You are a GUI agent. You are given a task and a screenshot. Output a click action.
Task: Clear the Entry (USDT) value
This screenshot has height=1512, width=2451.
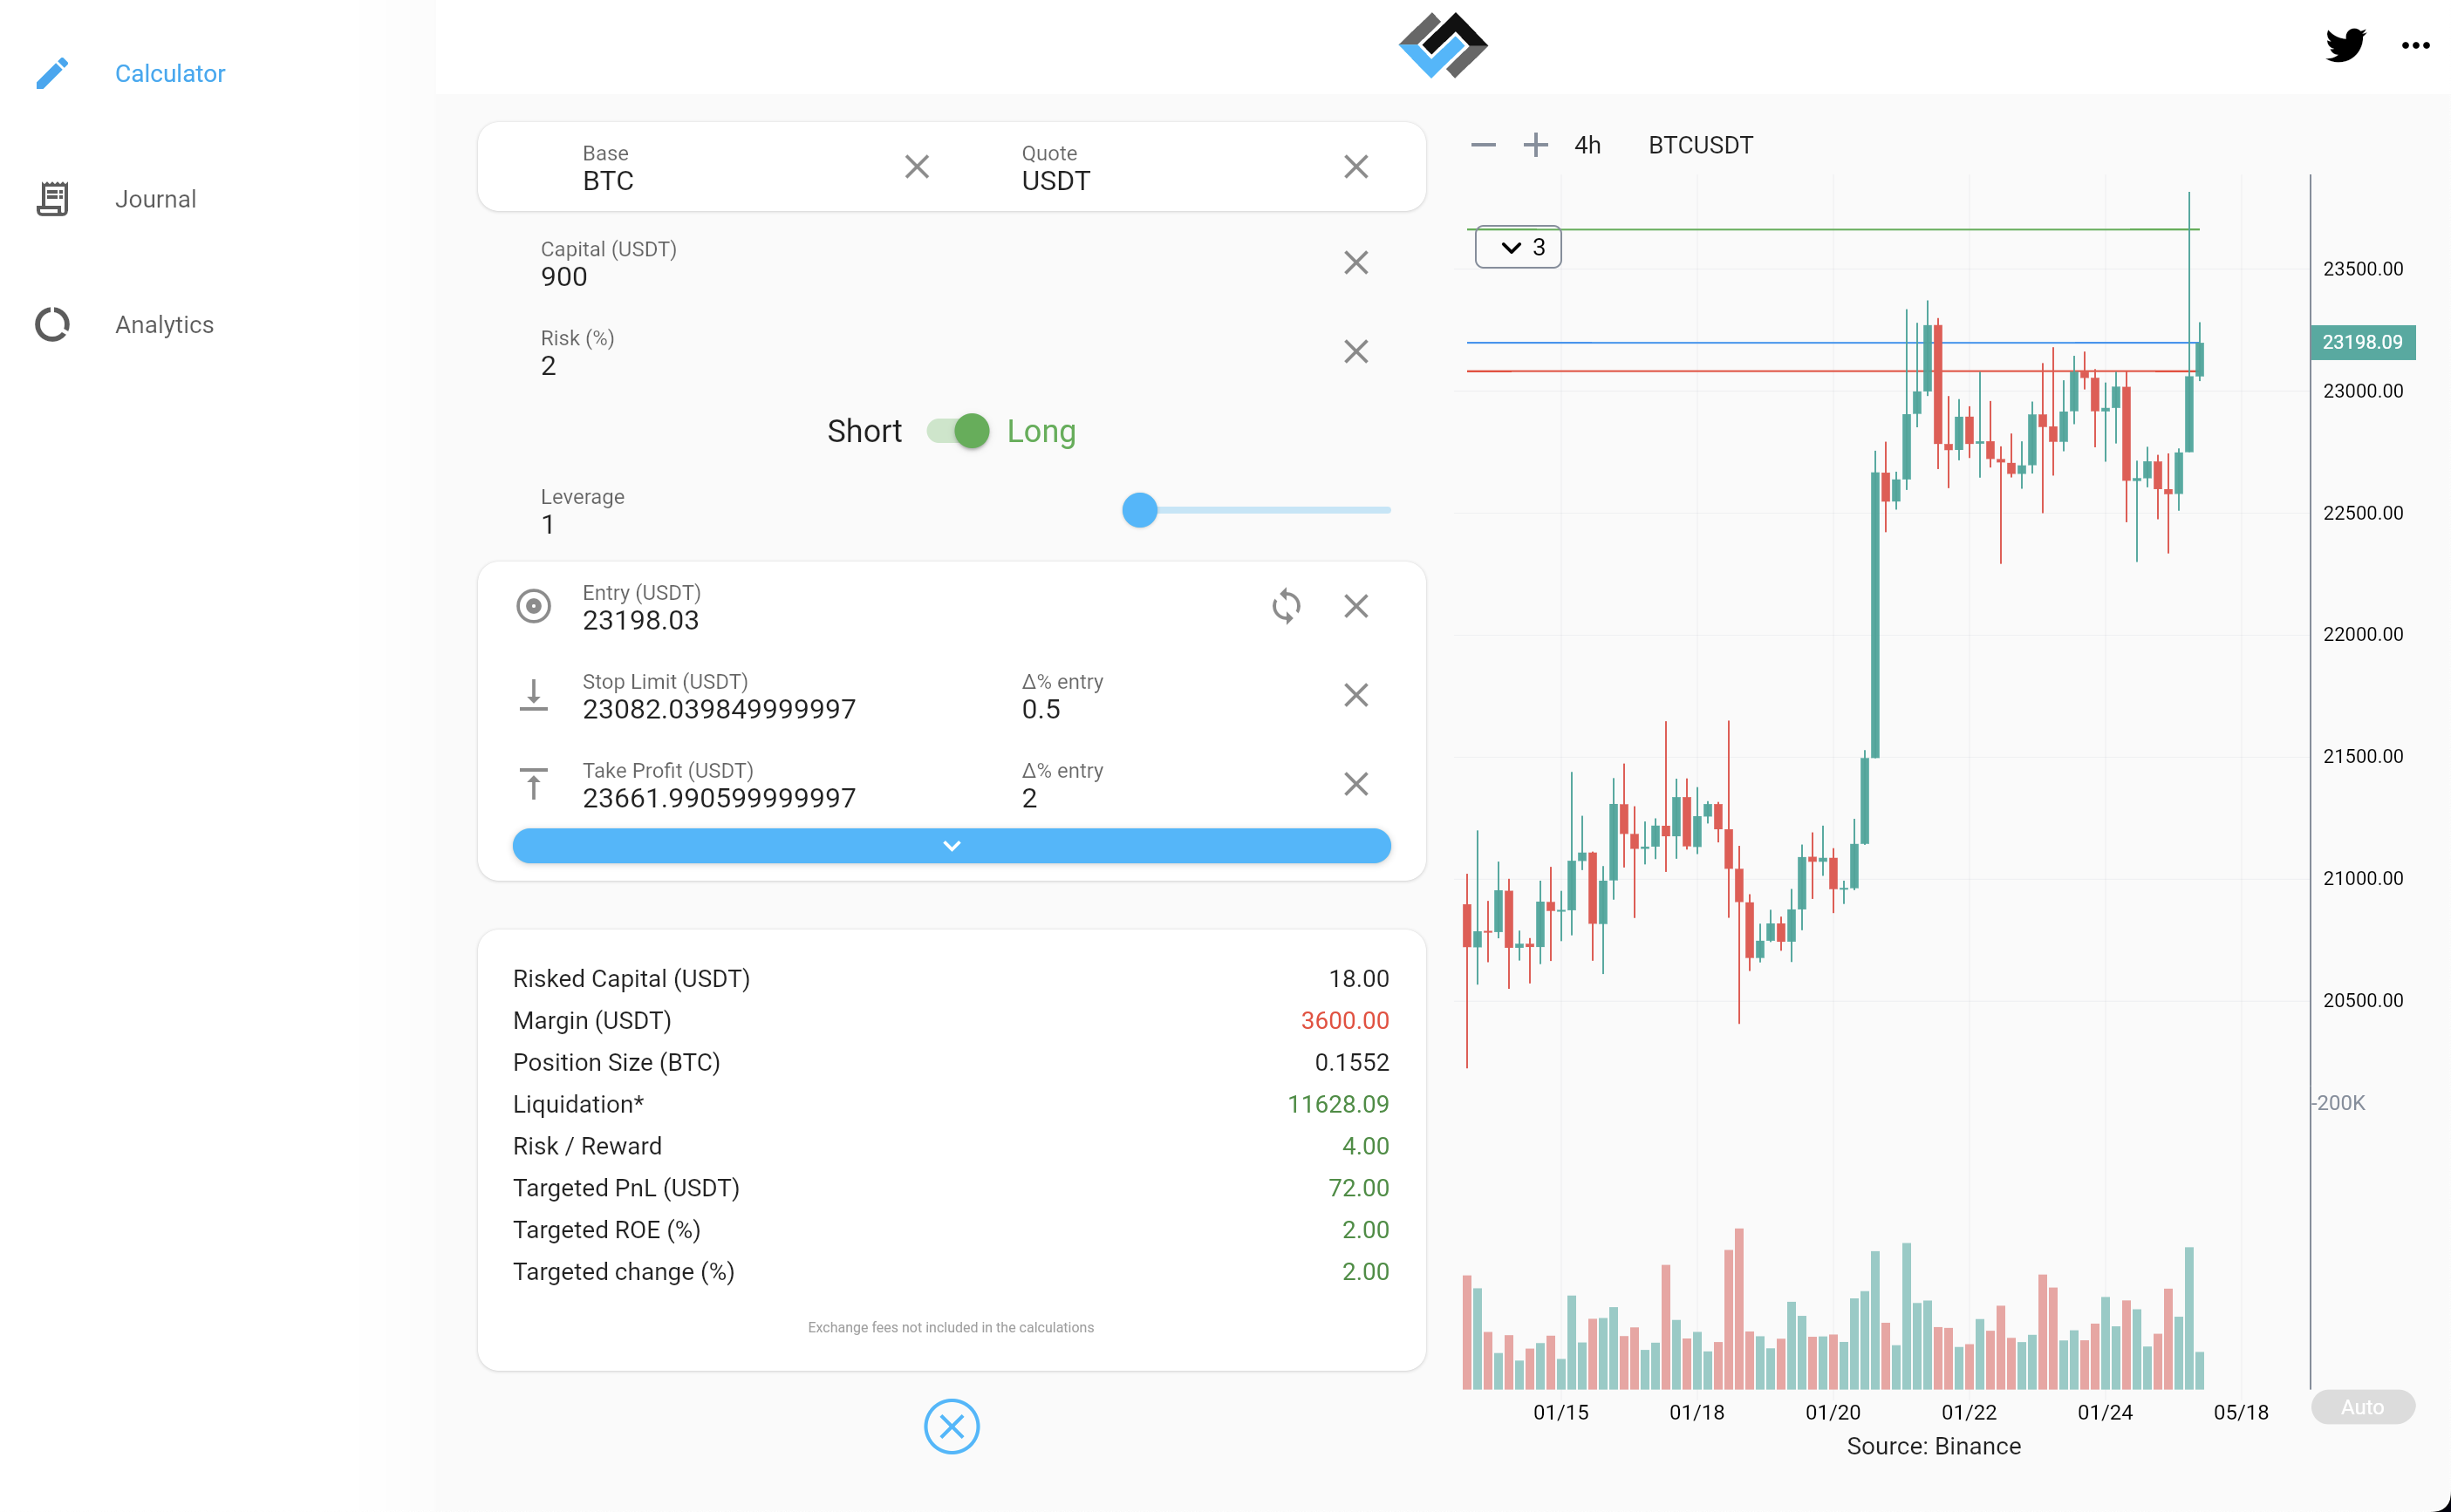click(x=1355, y=605)
